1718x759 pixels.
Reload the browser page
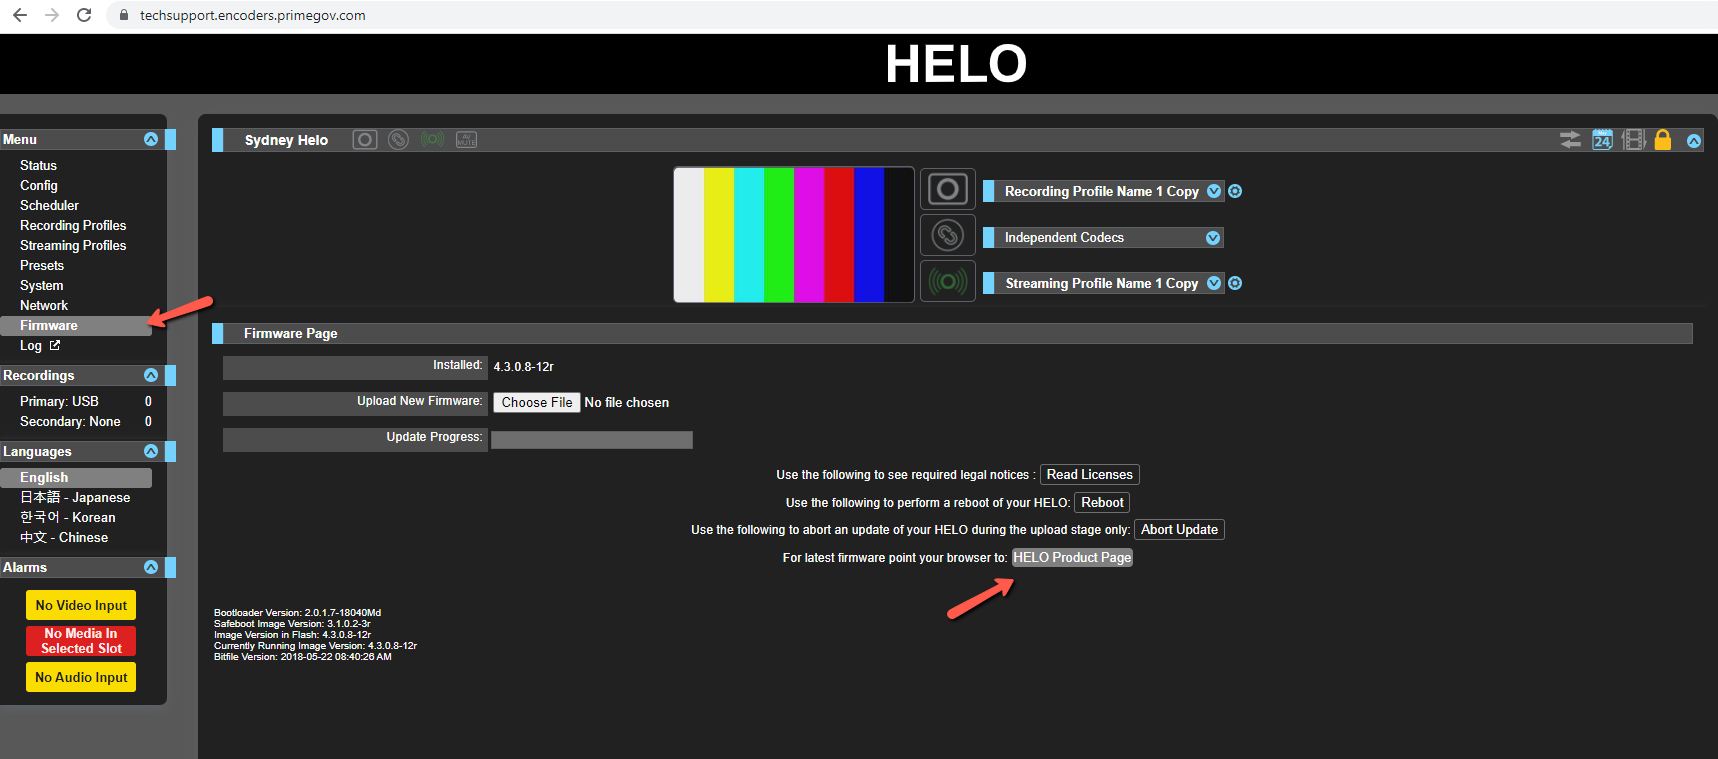(x=84, y=15)
